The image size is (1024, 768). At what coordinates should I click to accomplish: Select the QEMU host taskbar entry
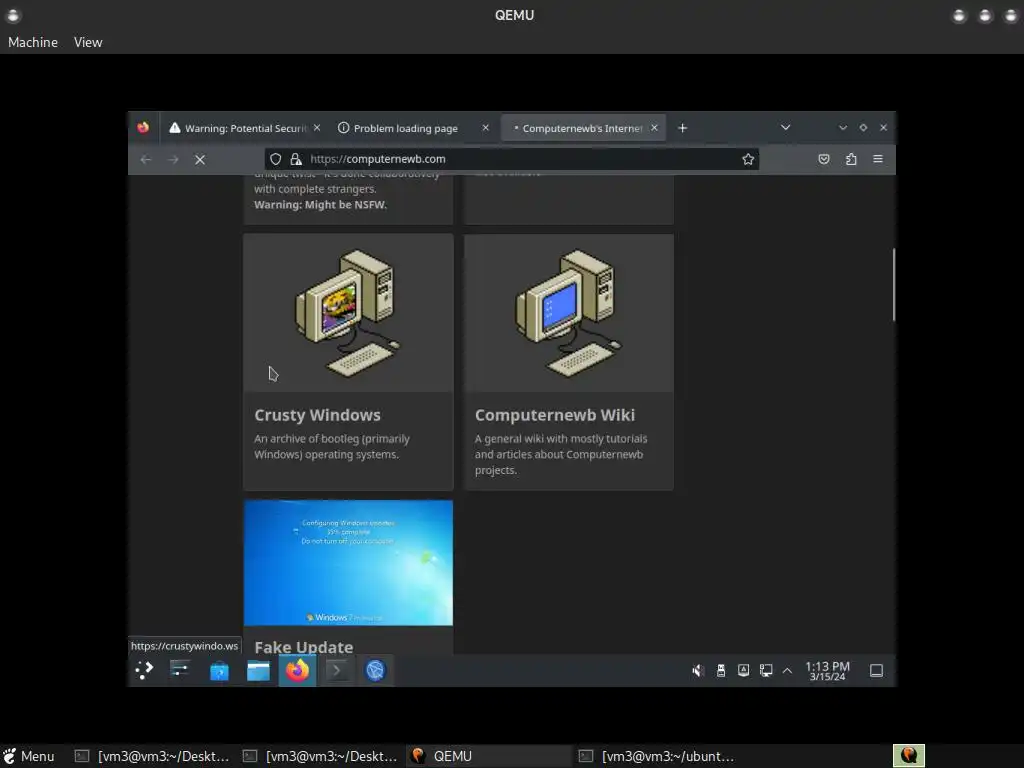click(x=488, y=756)
